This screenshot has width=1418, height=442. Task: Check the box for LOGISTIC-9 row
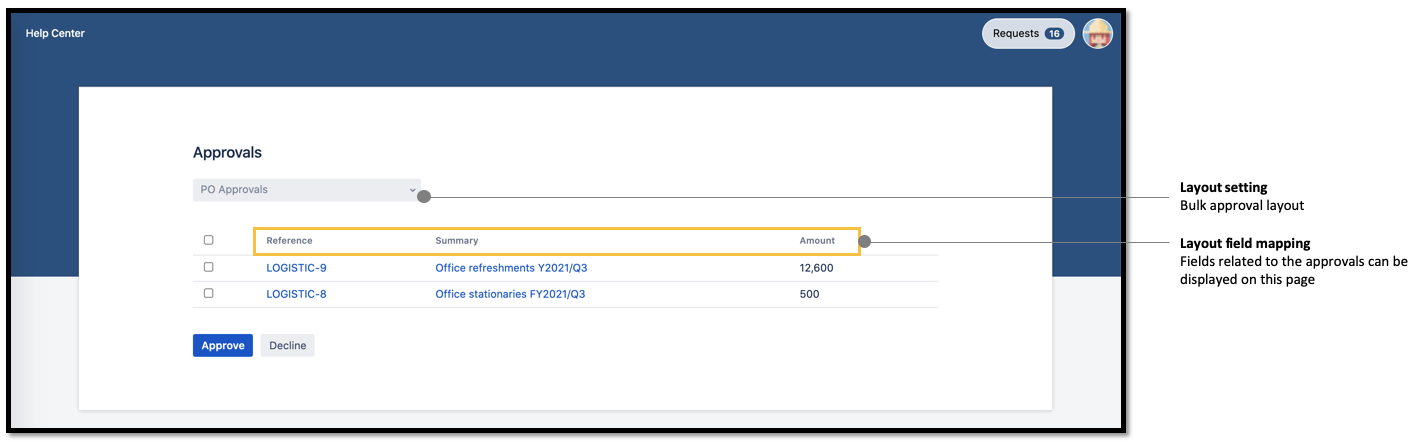coord(208,267)
